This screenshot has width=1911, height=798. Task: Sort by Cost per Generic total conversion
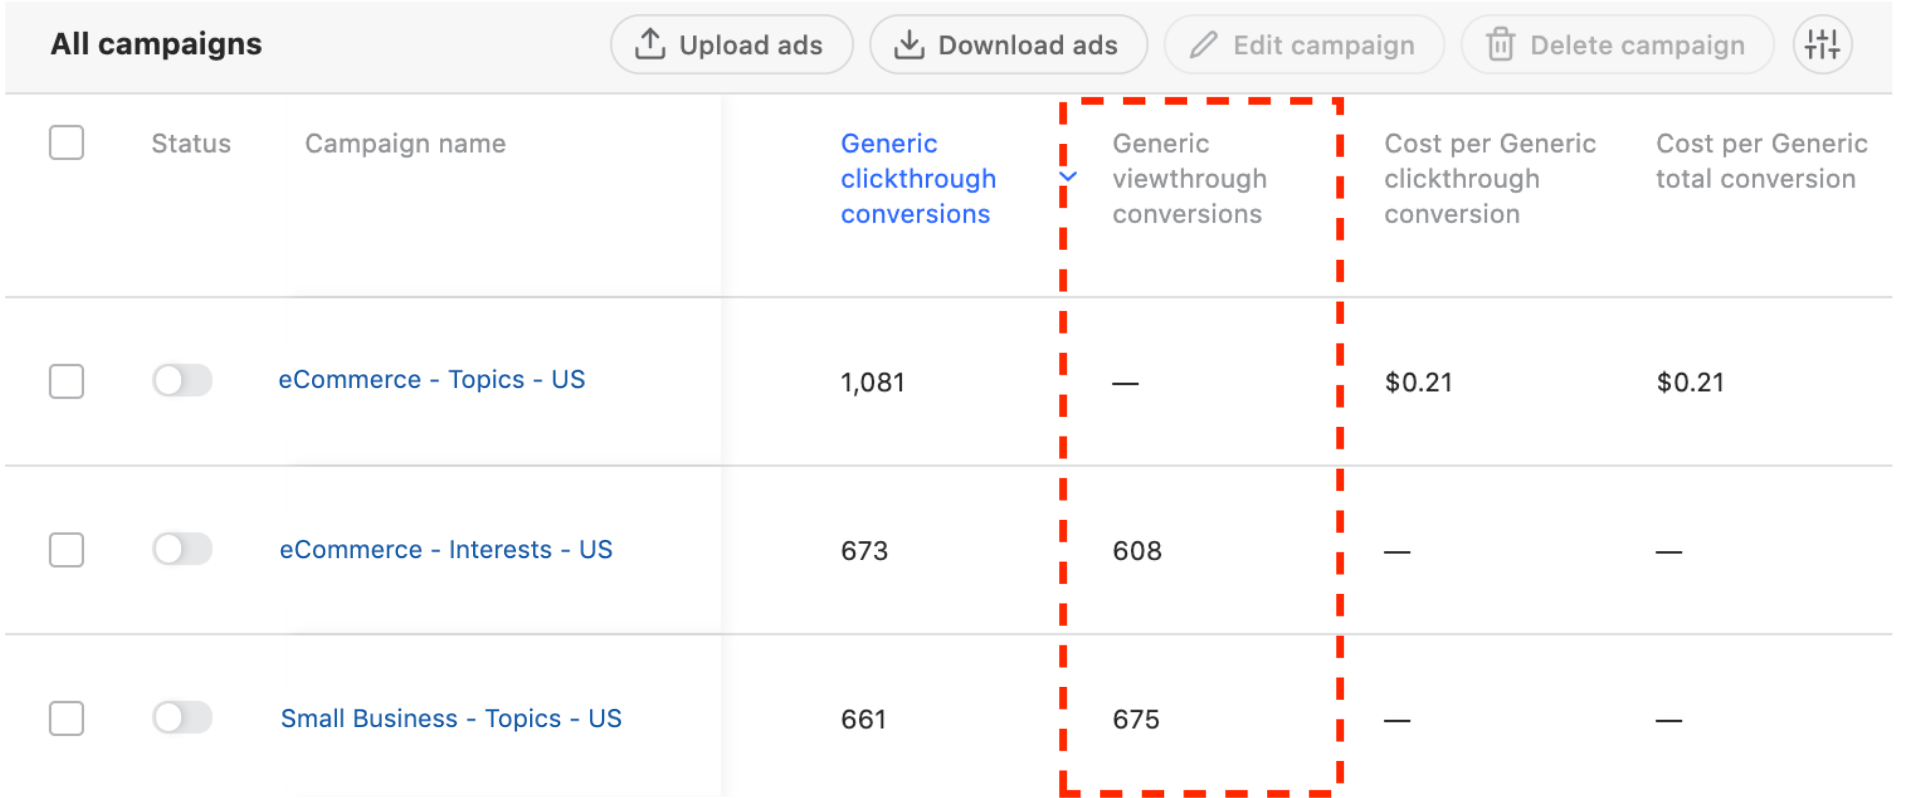coord(1761,161)
